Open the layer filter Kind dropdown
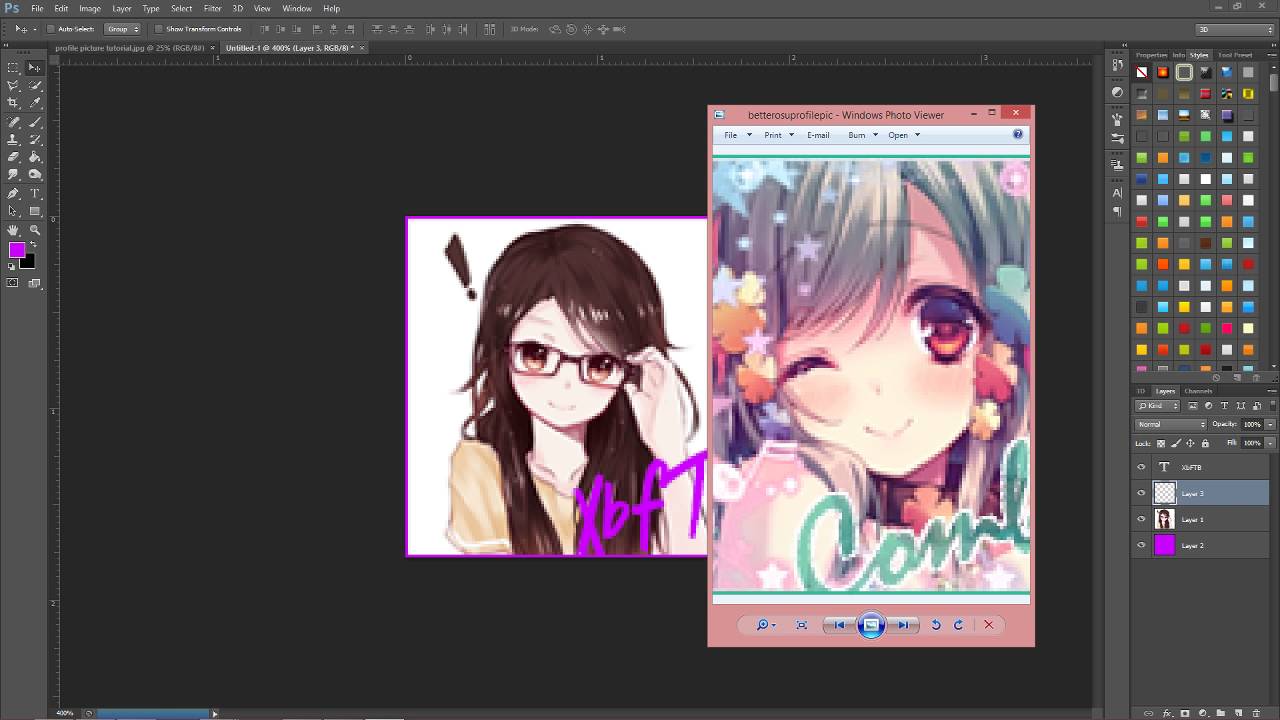This screenshot has width=1280, height=720. pyautogui.click(x=1157, y=405)
